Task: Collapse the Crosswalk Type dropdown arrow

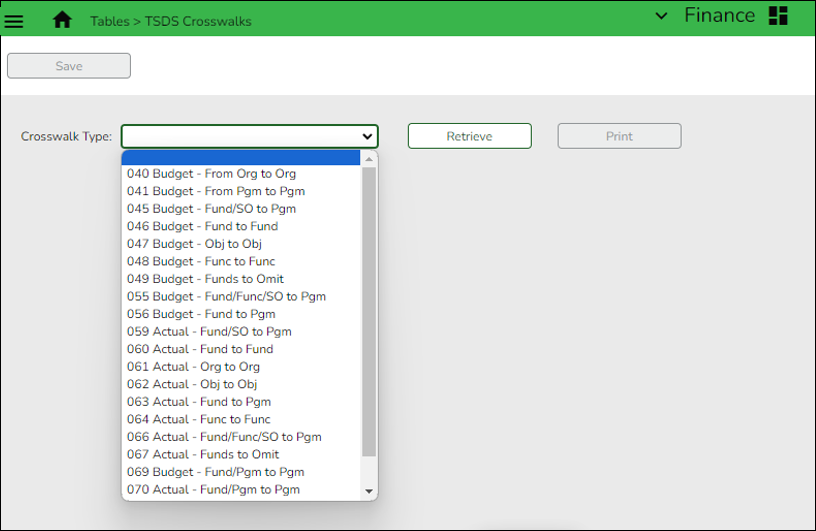Action: (367, 137)
